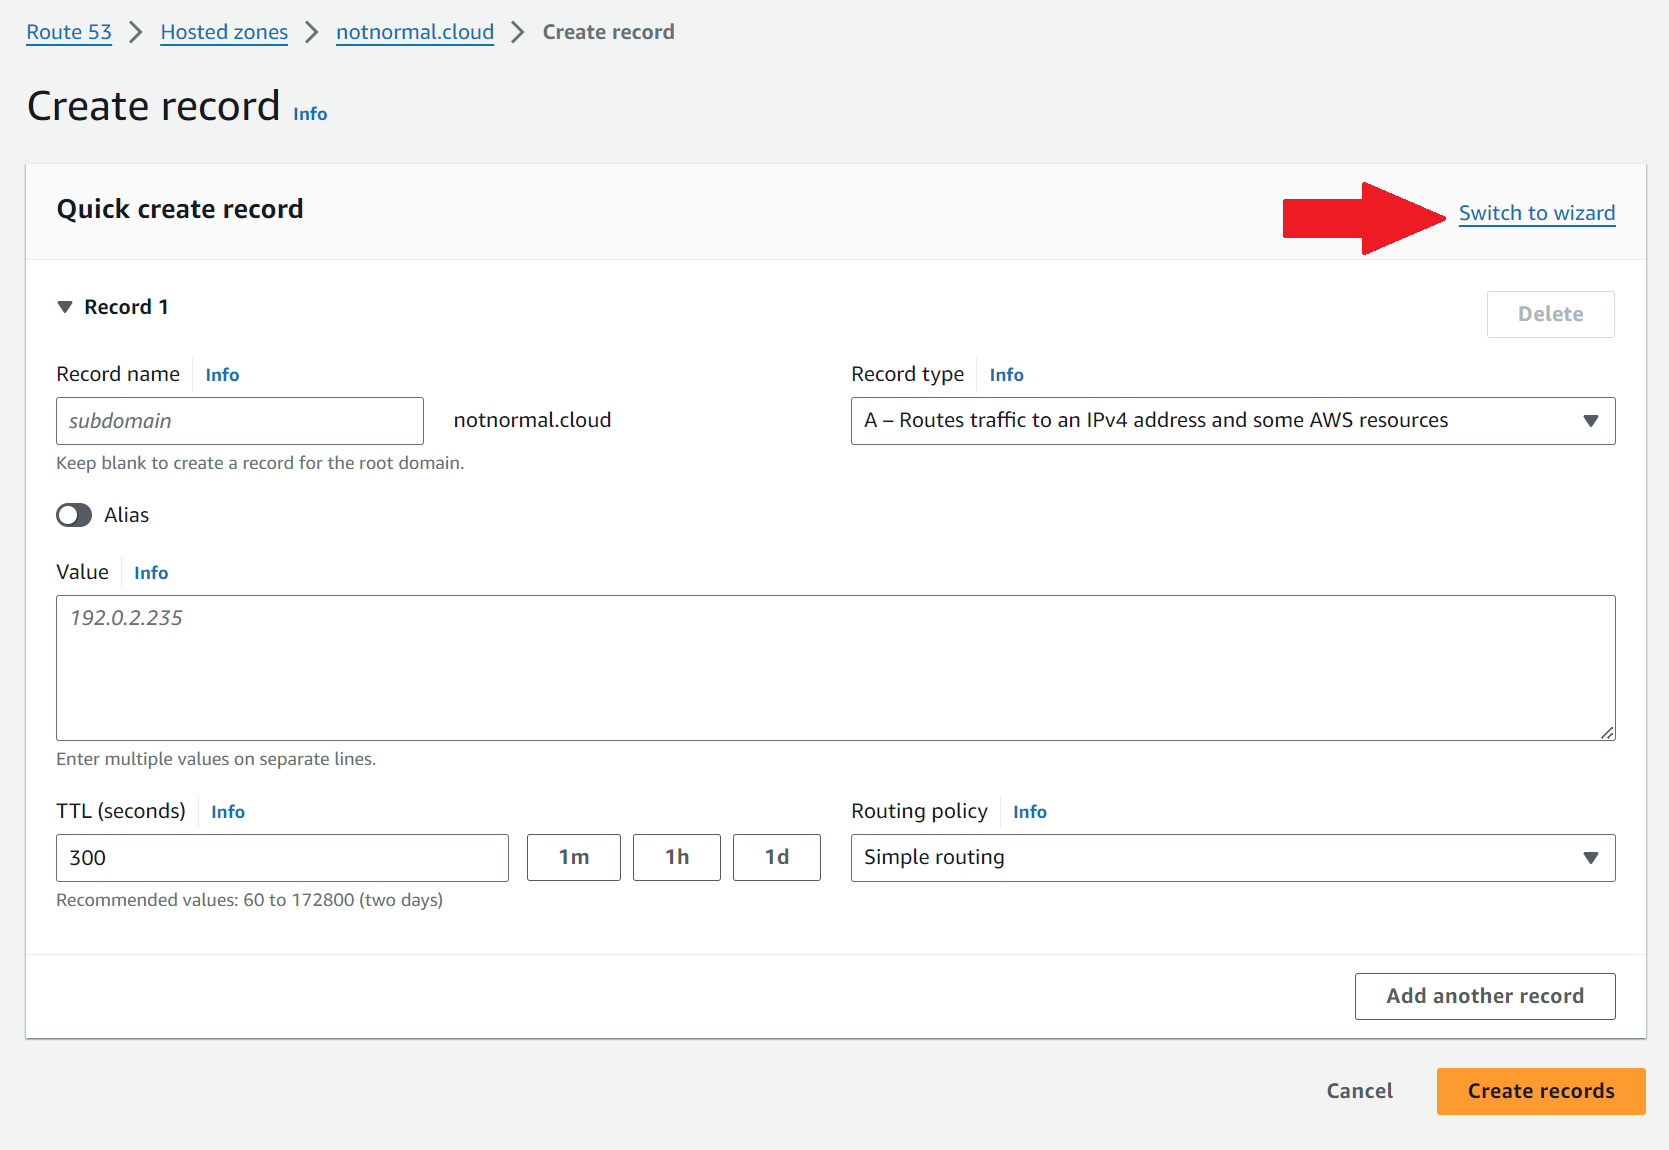Screen dimensions: 1669x1150
Task: Open Info help for Routing policy
Action: click(x=1029, y=811)
